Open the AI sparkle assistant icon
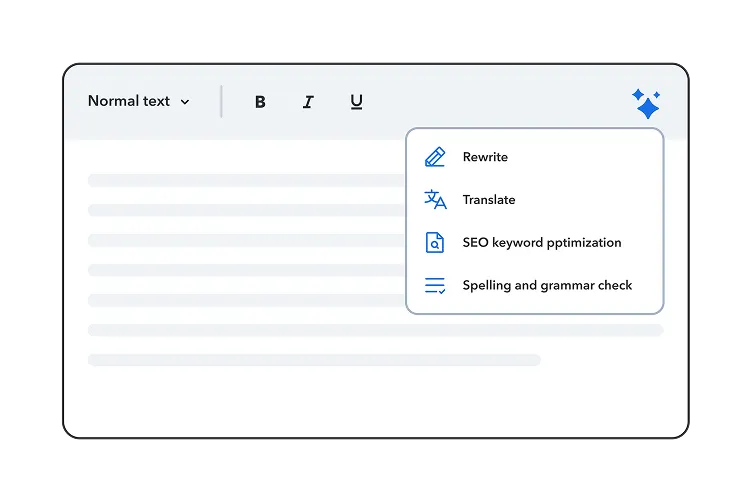 coord(646,103)
